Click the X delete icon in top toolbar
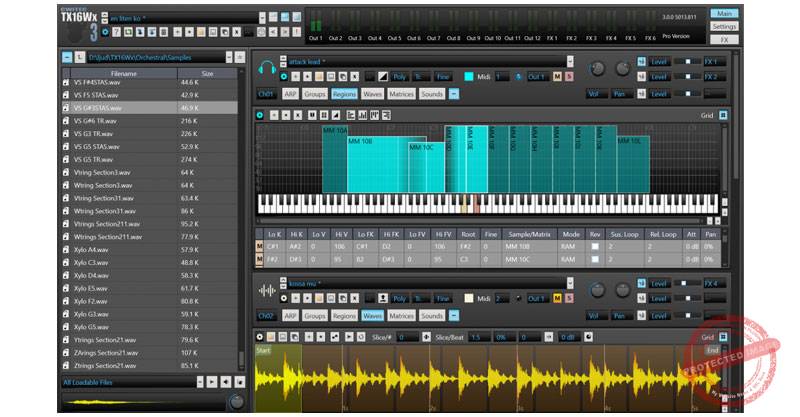 pos(237,32)
